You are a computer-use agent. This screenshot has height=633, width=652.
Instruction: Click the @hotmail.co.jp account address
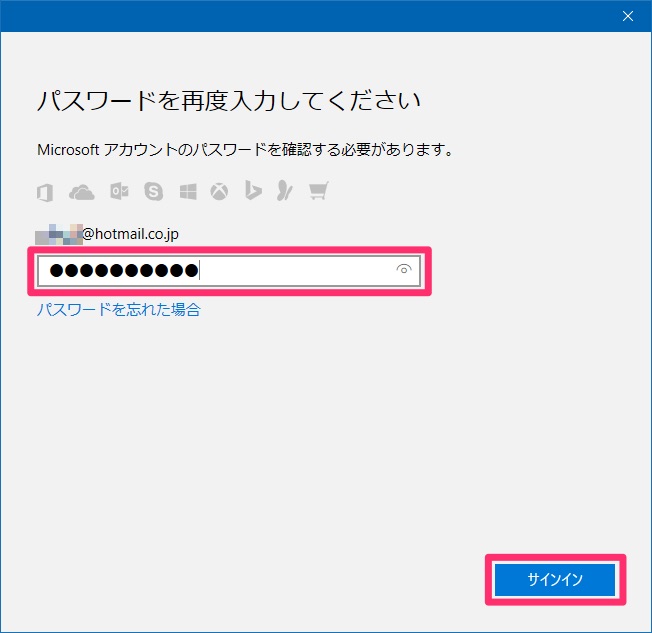point(107,234)
